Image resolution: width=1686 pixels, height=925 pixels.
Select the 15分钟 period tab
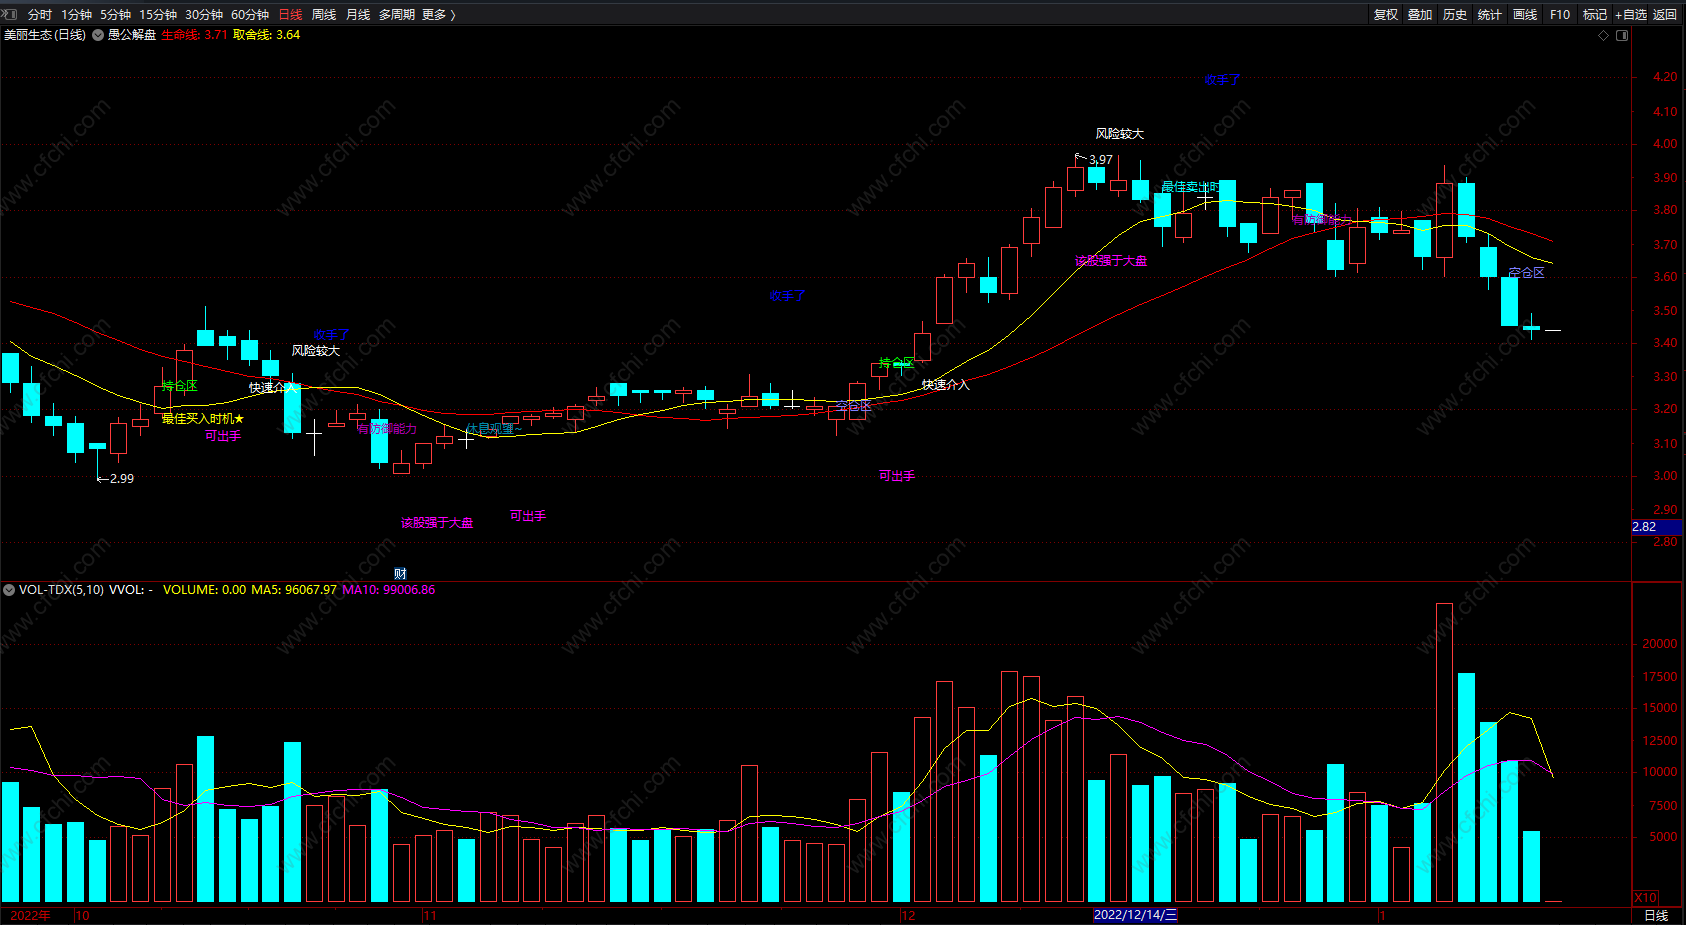point(158,14)
